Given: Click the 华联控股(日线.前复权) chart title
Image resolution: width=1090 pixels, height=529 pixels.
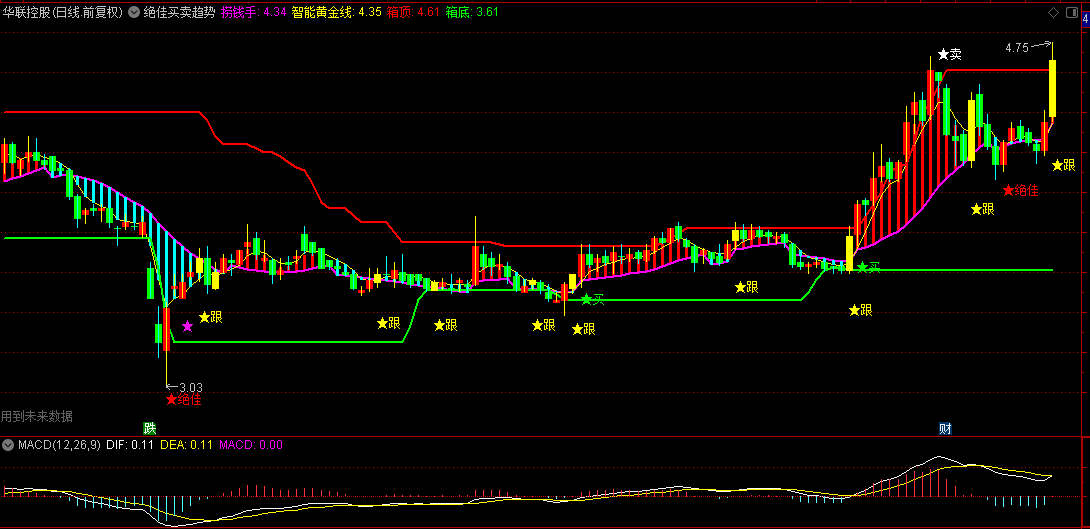Looking at the screenshot, I should click(x=63, y=13).
